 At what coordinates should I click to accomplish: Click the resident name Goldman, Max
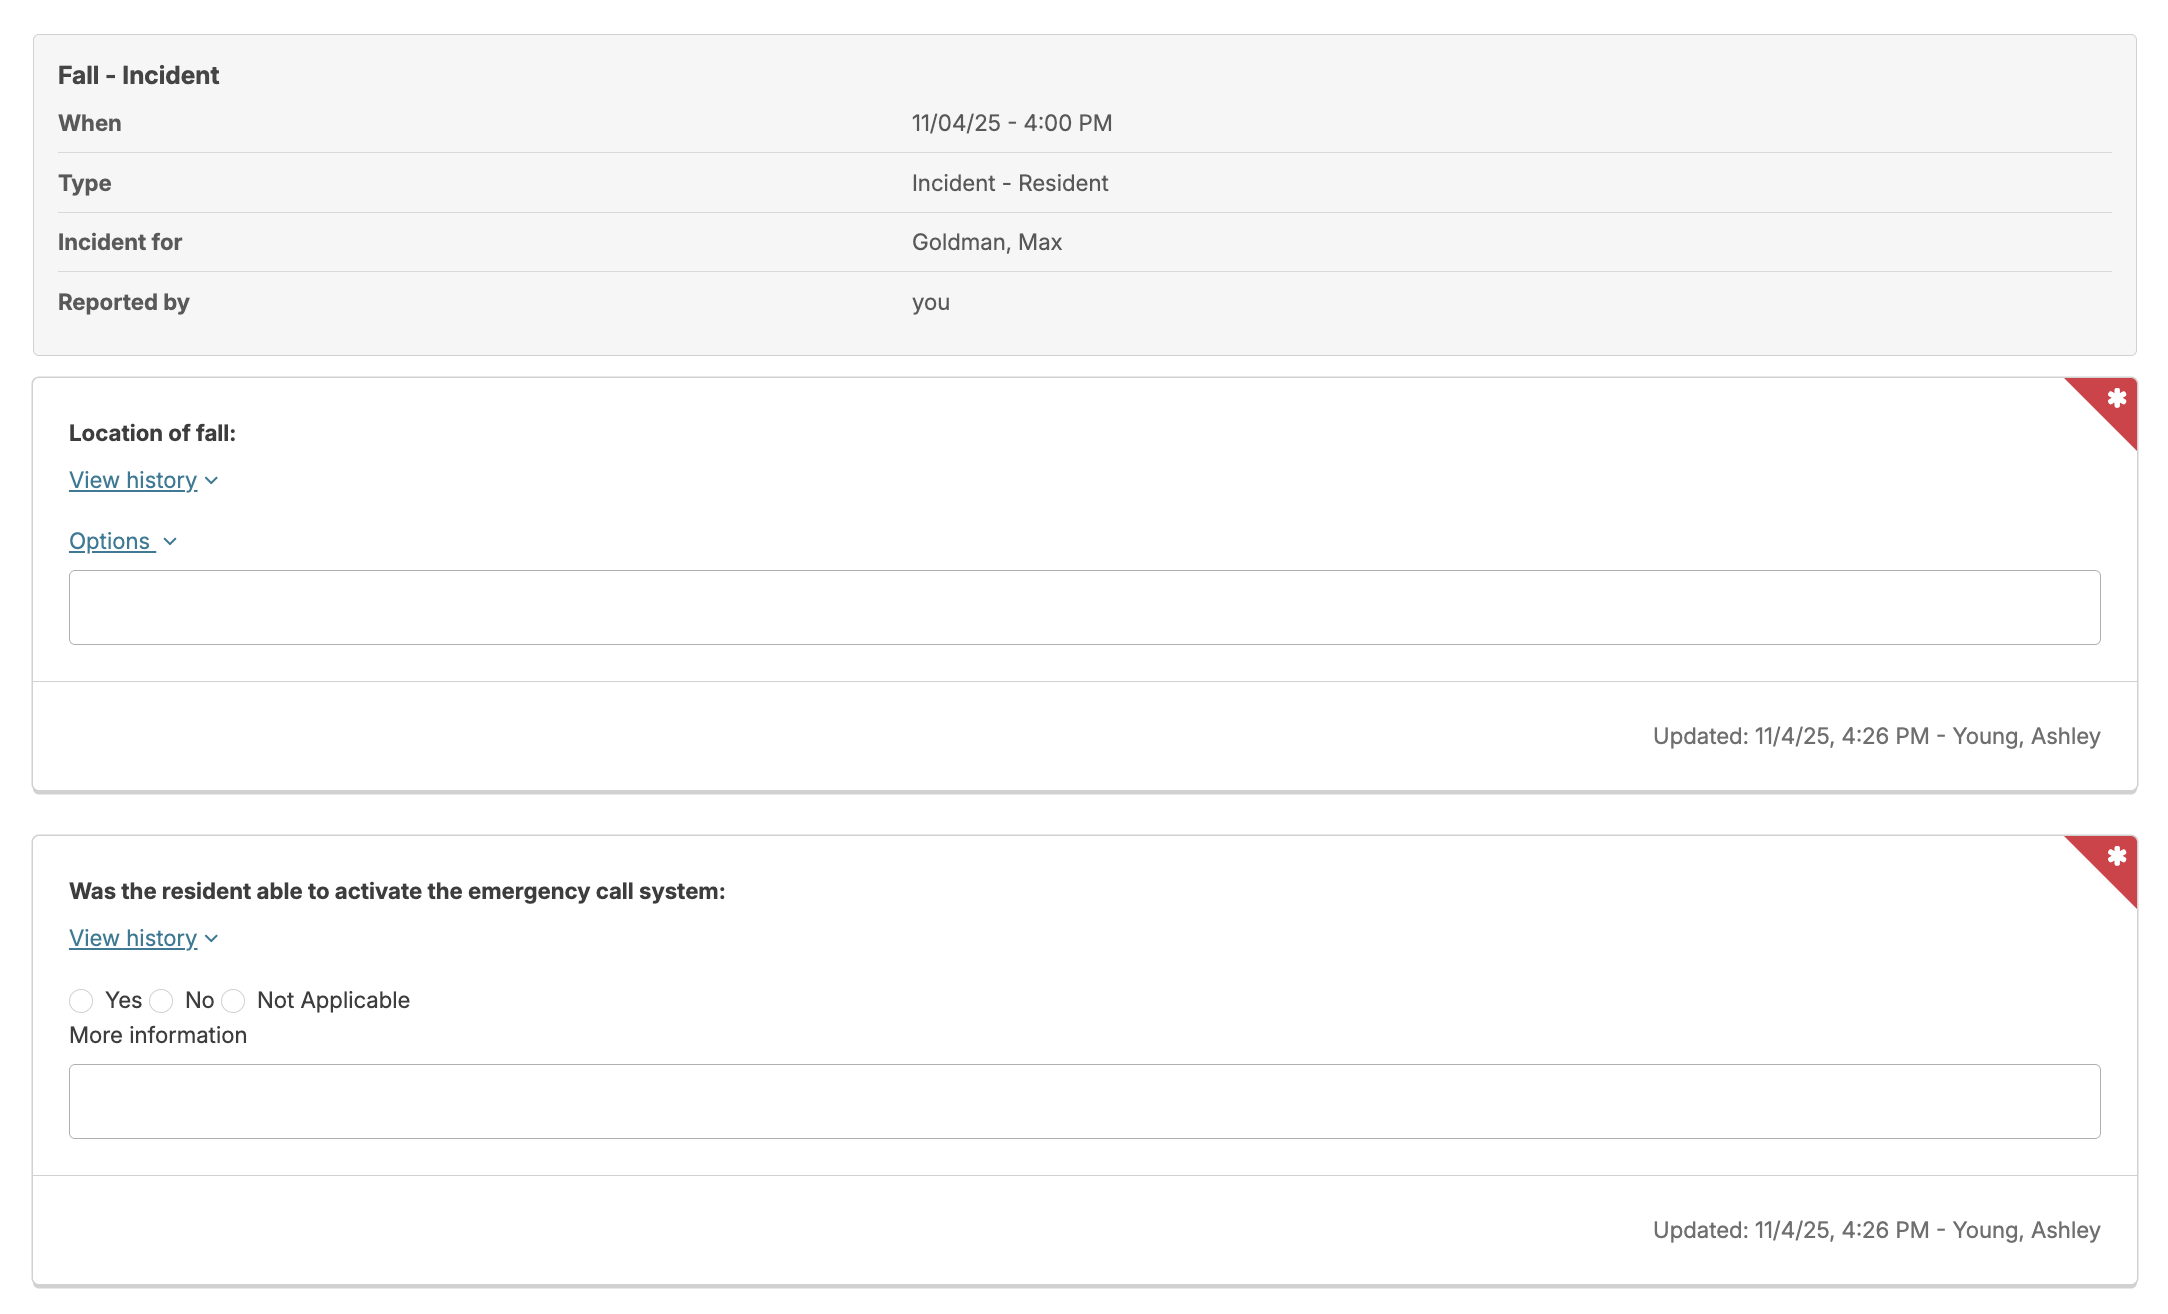pyautogui.click(x=986, y=243)
